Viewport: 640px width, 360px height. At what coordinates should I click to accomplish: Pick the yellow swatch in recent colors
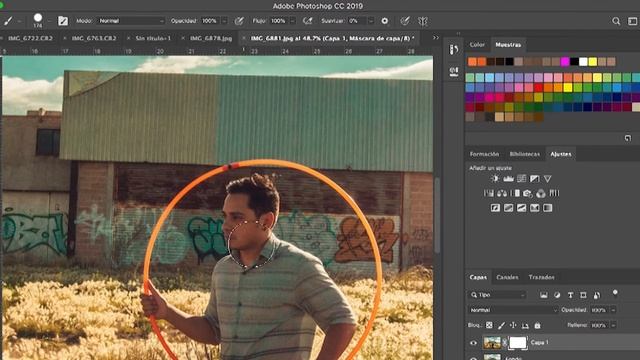click(x=593, y=62)
